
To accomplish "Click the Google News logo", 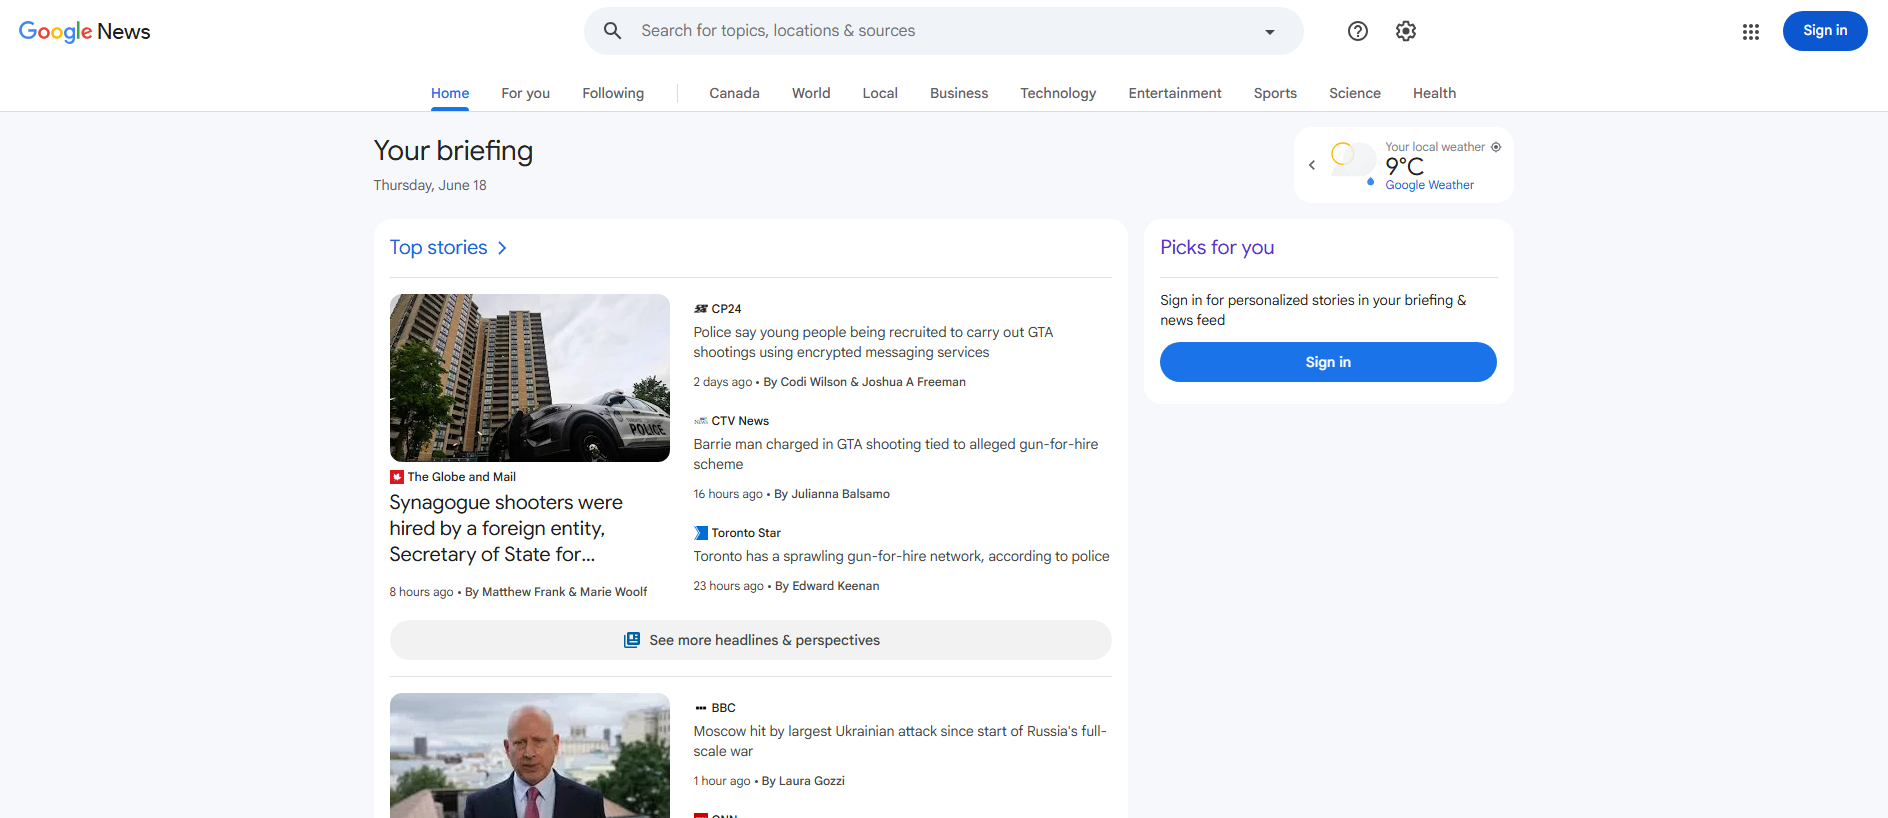I will pyautogui.click(x=84, y=31).
